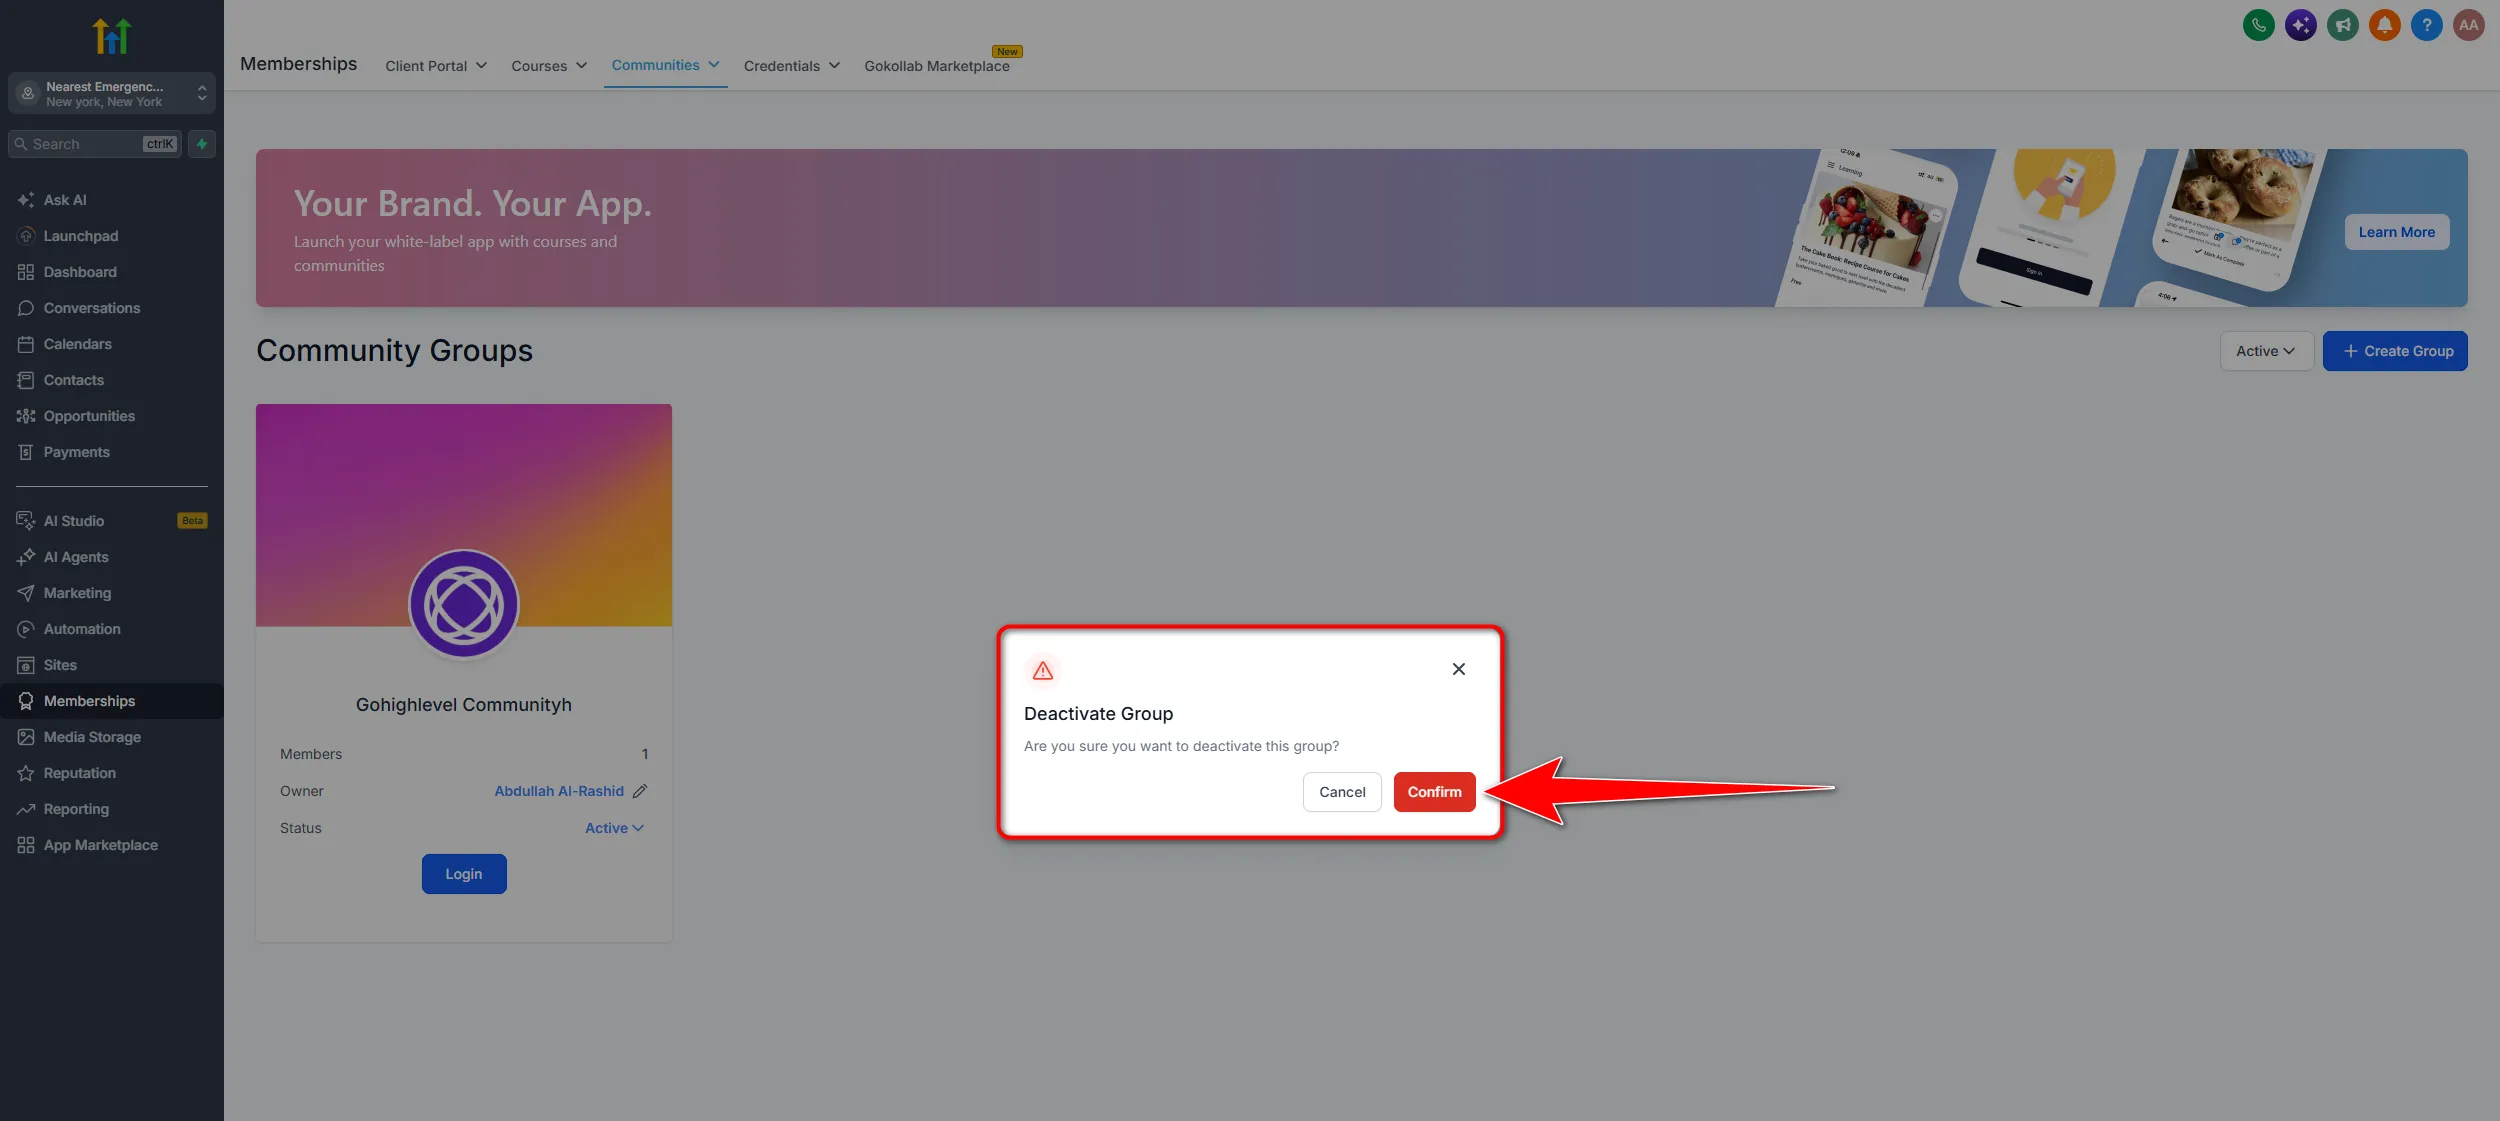Open the Gokollab Marketplace tab
The height and width of the screenshot is (1121, 2500).
(937, 66)
